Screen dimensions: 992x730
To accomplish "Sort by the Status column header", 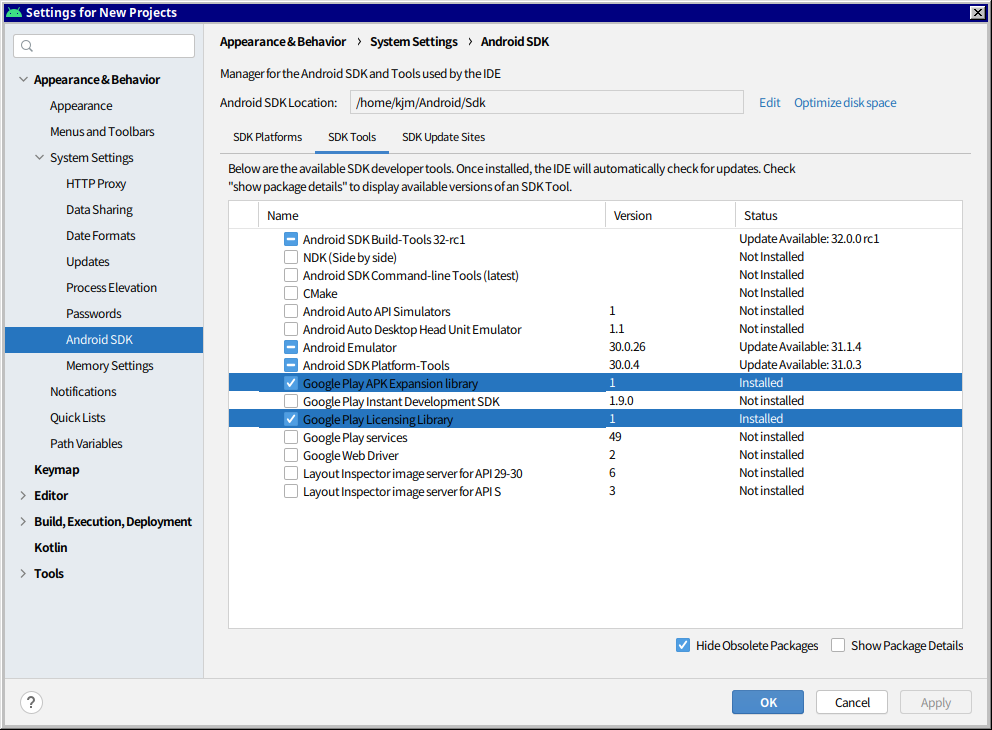I will [848, 216].
